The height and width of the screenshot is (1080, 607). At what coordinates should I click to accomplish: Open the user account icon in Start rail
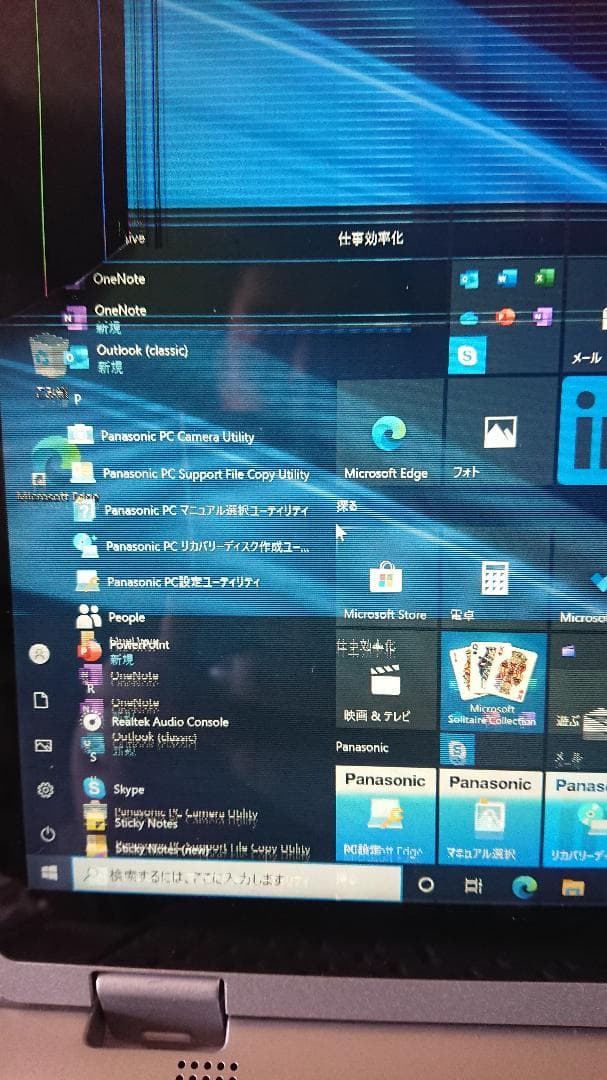coord(39,654)
